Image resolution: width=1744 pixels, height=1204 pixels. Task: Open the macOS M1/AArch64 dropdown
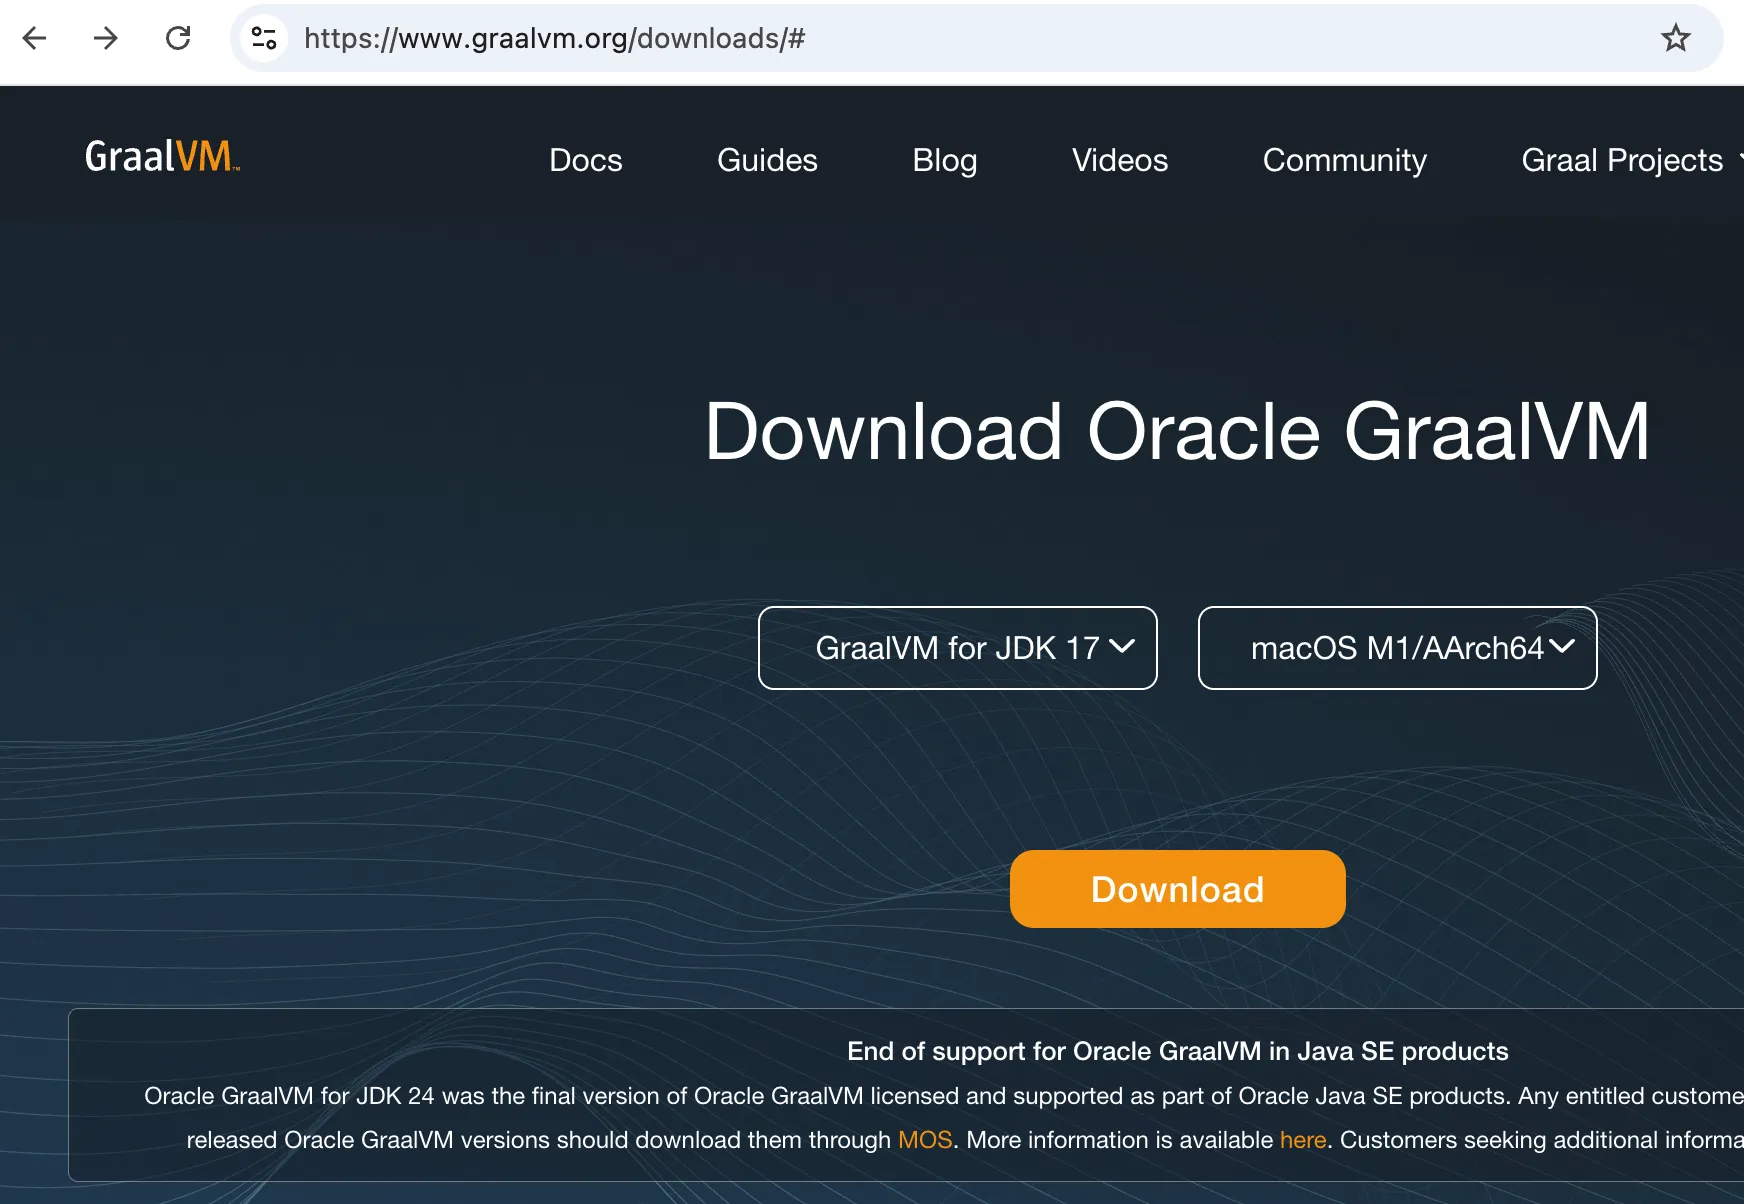[x=1397, y=648]
